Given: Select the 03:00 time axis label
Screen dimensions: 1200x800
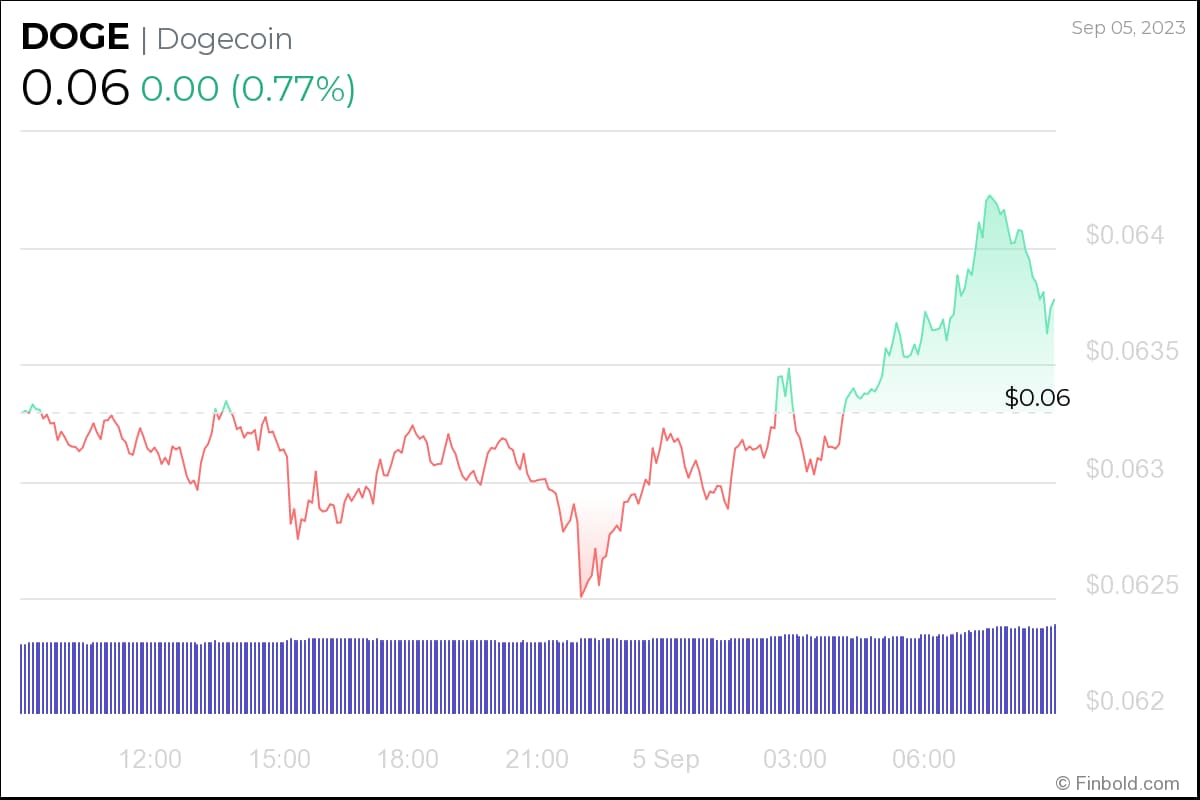Looking at the screenshot, I should coord(795,759).
